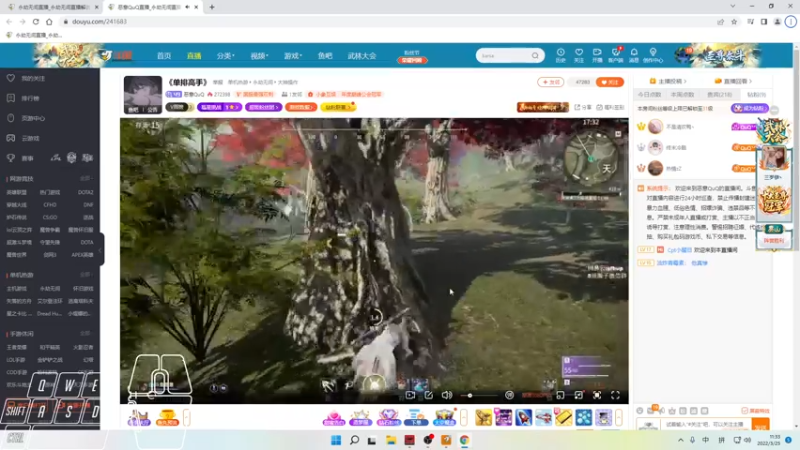Toggle picture-in-picture mini window icon
The height and width of the screenshot is (450, 800).
tap(560, 395)
